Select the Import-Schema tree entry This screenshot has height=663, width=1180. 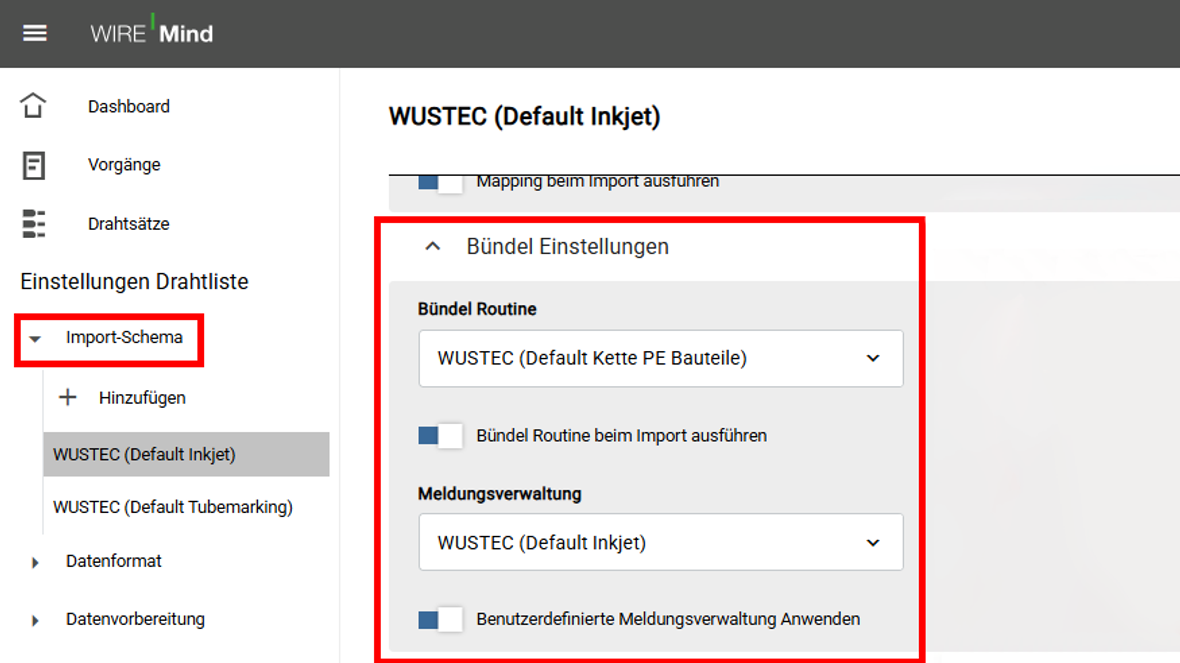(124, 337)
